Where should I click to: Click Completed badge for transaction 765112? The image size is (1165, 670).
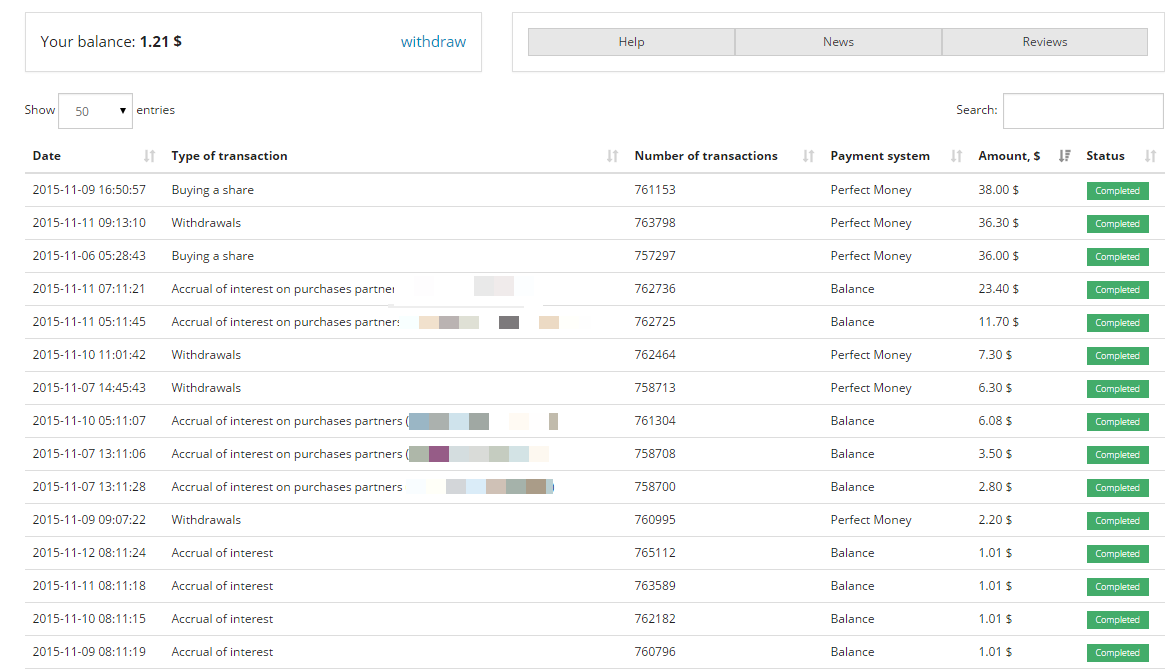[1117, 554]
